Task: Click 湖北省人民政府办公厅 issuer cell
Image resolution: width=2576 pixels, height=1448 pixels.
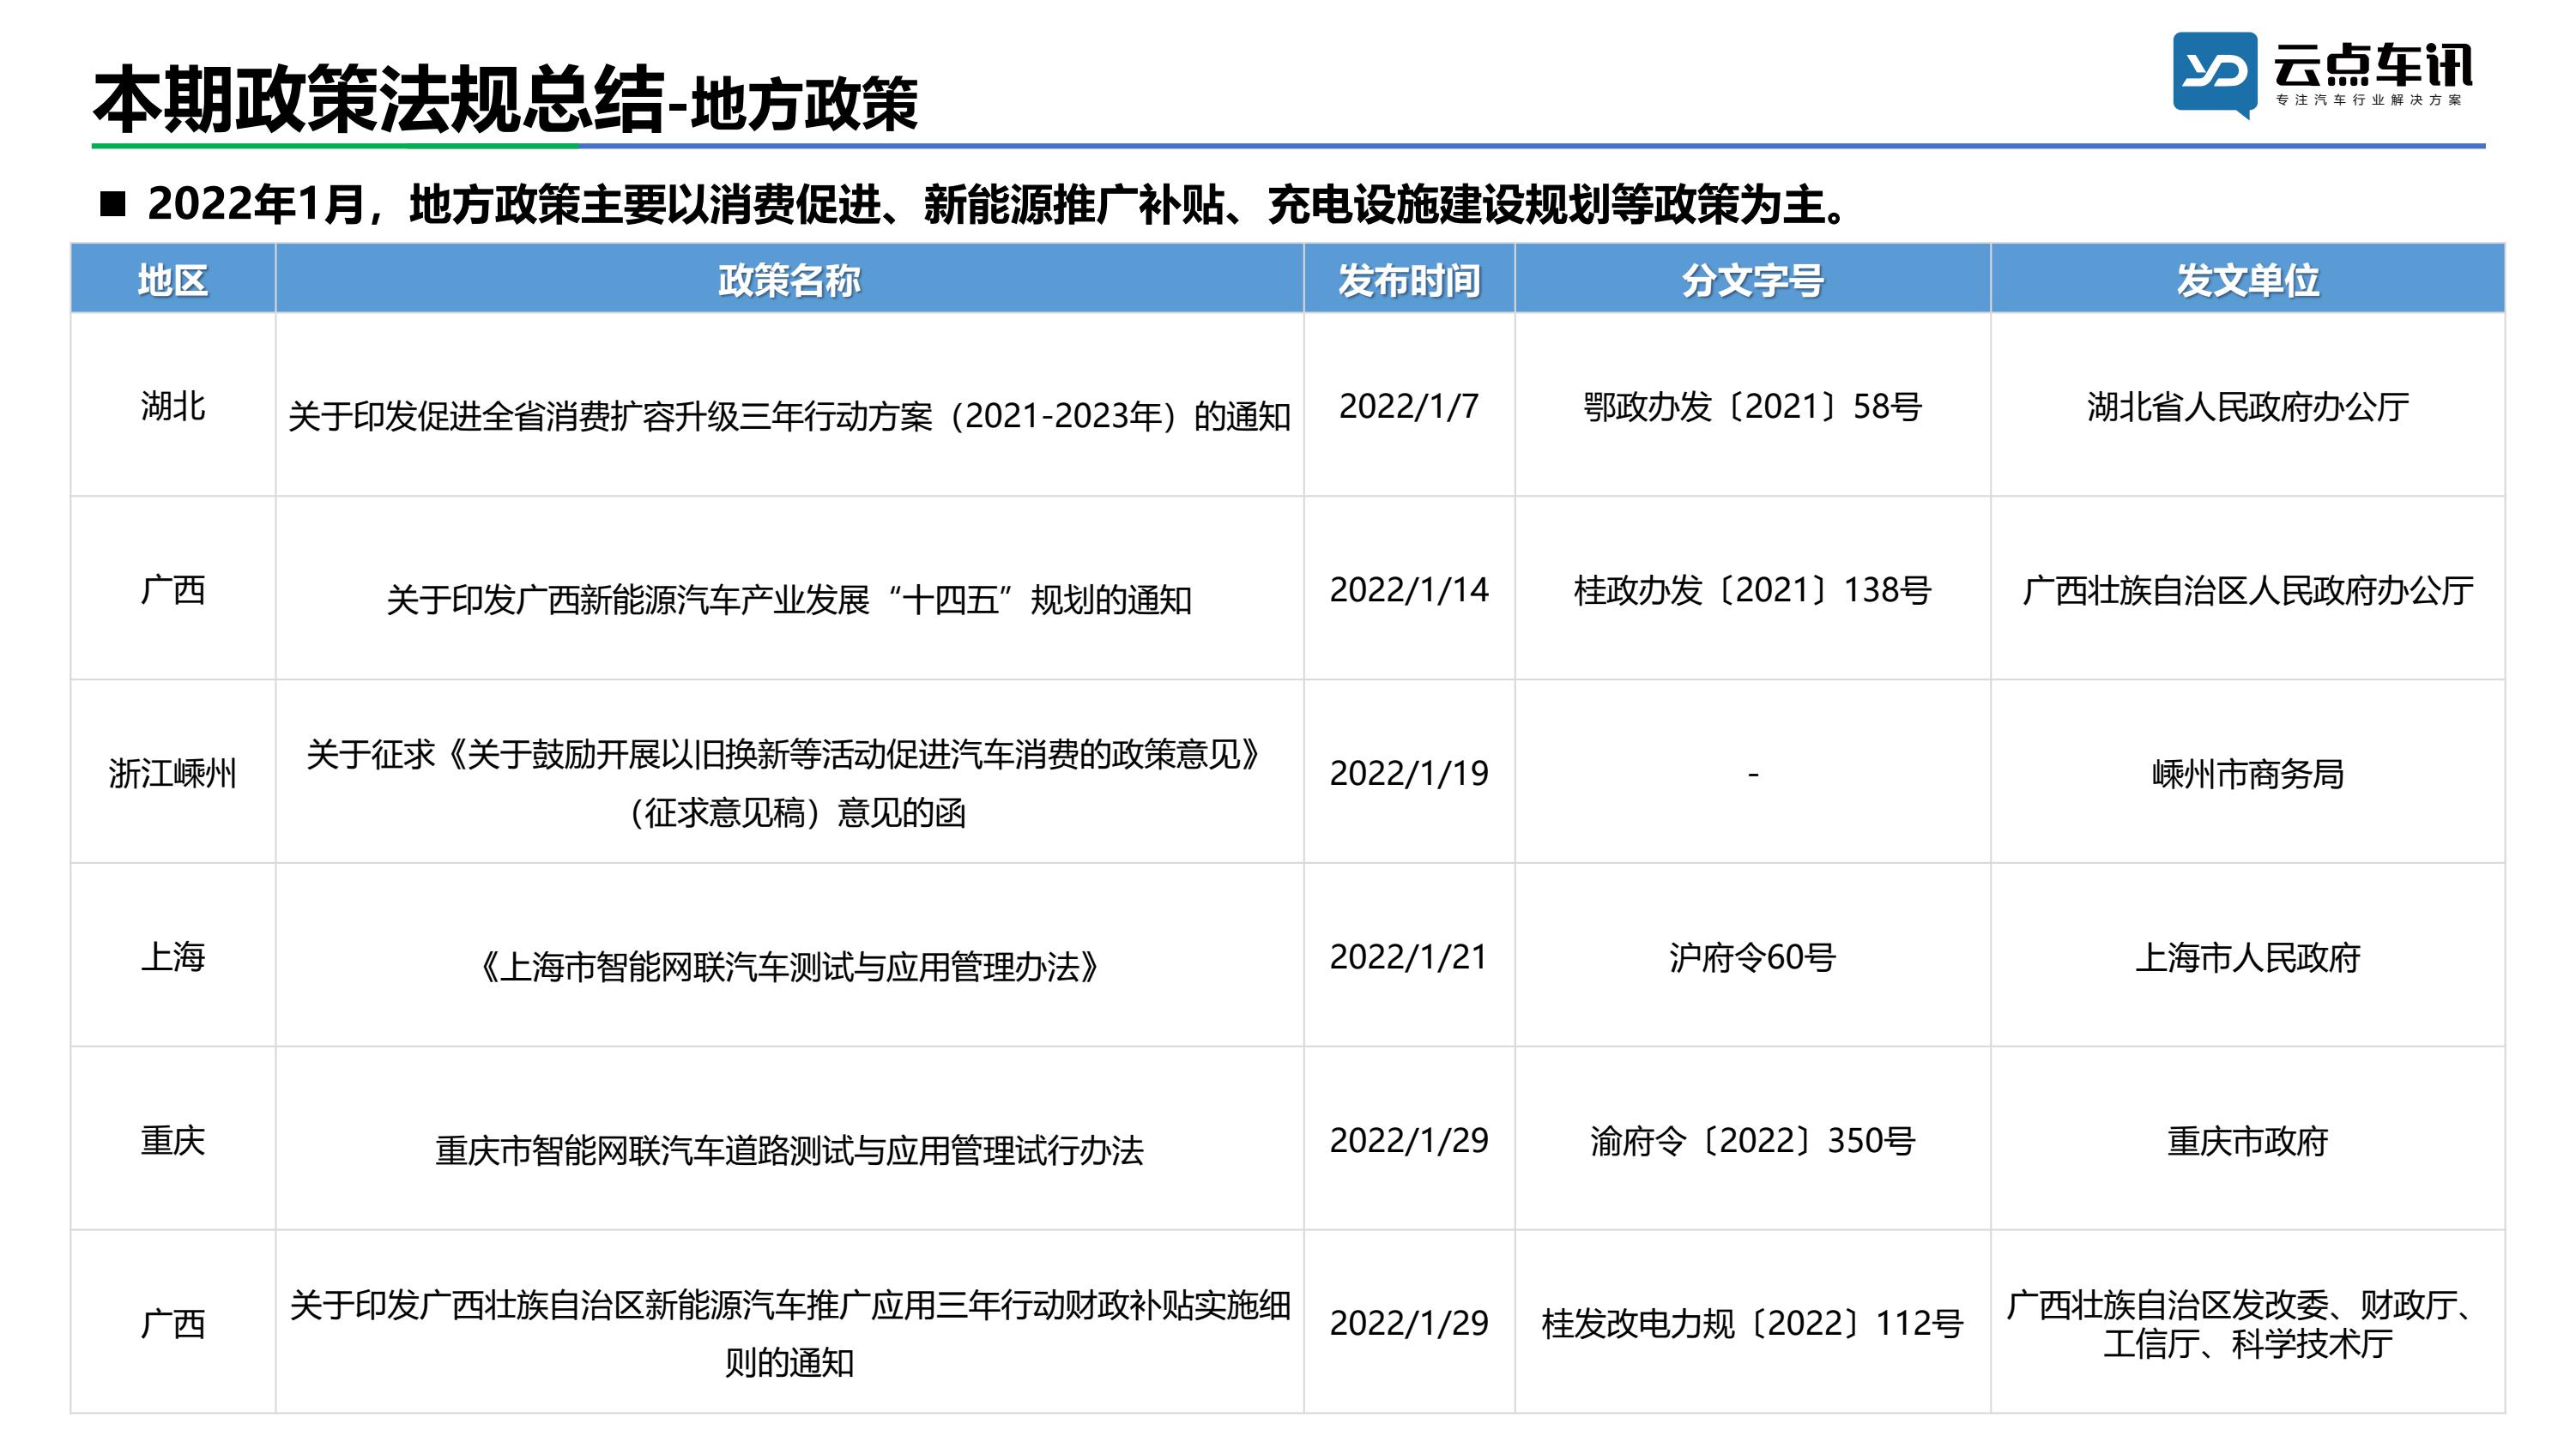Action: tap(2247, 406)
